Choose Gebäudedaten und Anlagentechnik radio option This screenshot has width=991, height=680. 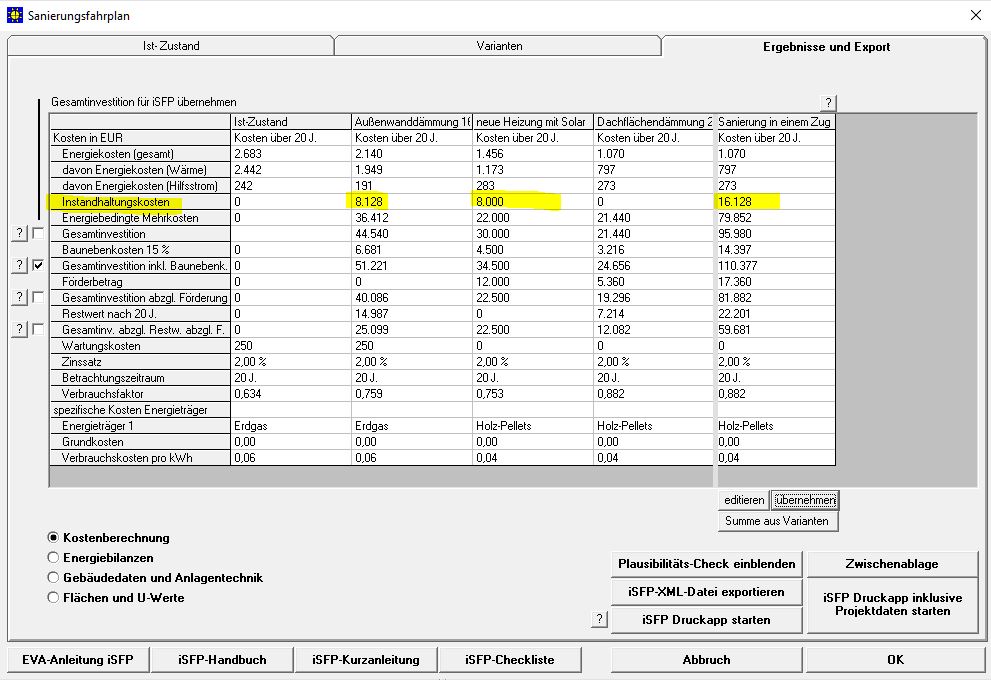54,578
